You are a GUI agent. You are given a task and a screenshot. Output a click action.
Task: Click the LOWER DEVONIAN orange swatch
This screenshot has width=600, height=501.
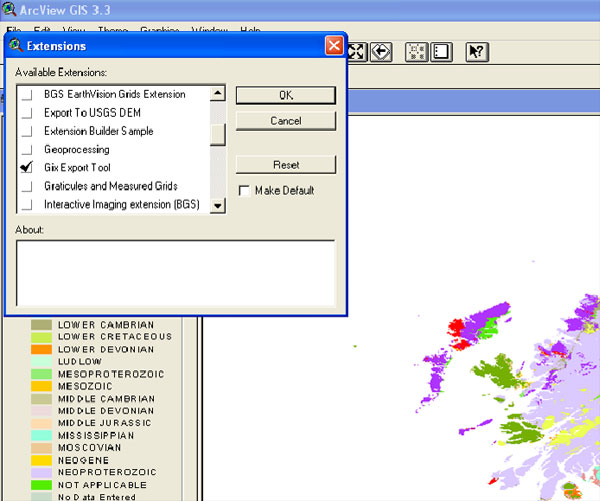pyautogui.click(x=41, y=349)
